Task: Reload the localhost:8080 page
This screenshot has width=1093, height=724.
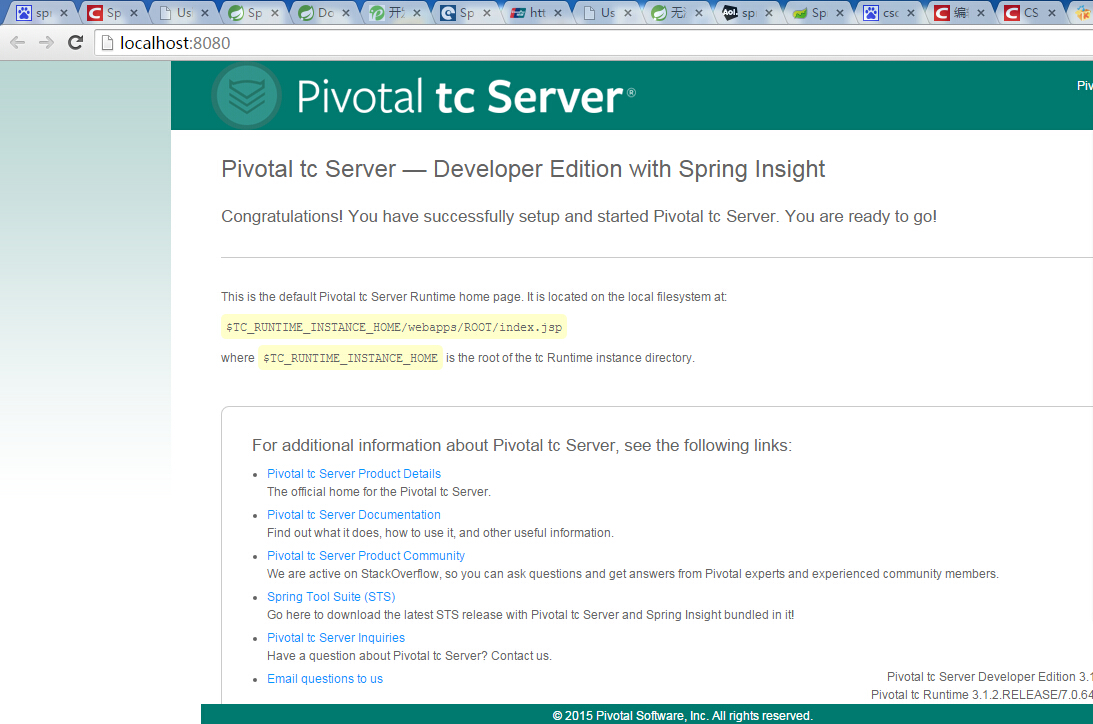Action: pyautogui.click(x=75, y=43)
